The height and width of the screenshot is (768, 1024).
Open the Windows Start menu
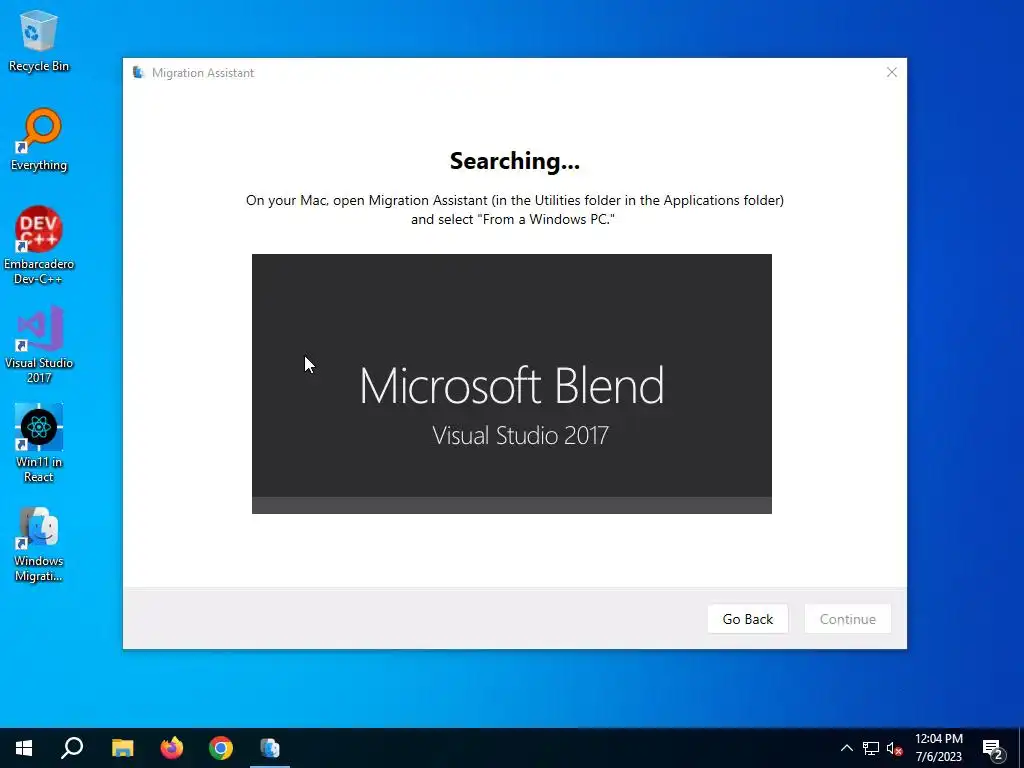coord(24,748)
